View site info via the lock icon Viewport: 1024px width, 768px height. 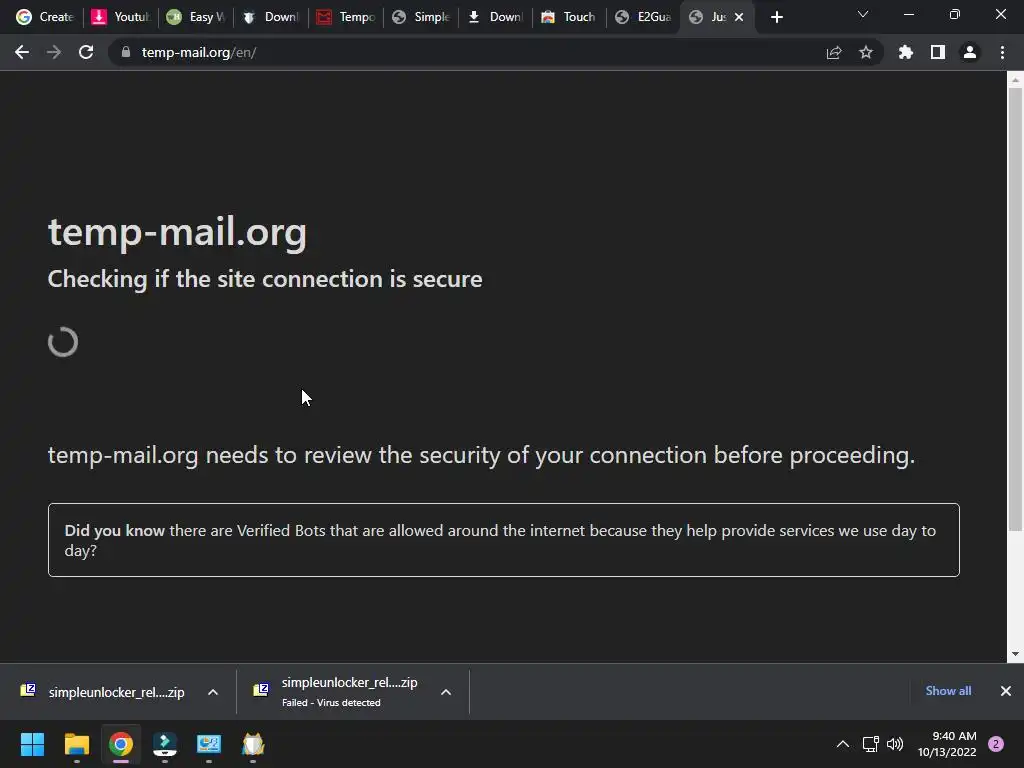[x=126, y=52]
